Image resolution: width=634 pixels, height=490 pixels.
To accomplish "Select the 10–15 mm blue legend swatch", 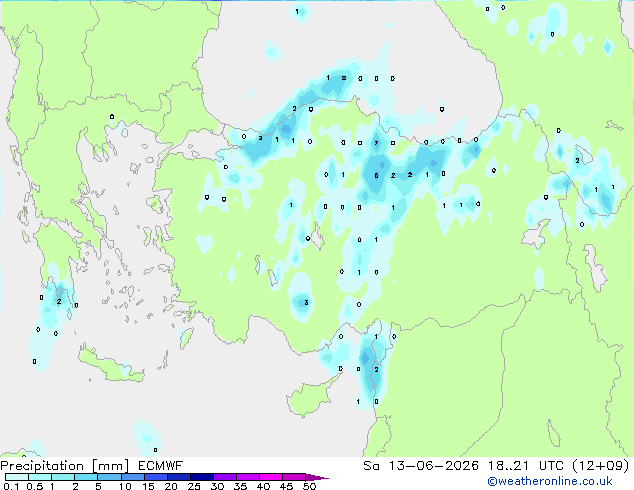I will (x=133, y=477).
